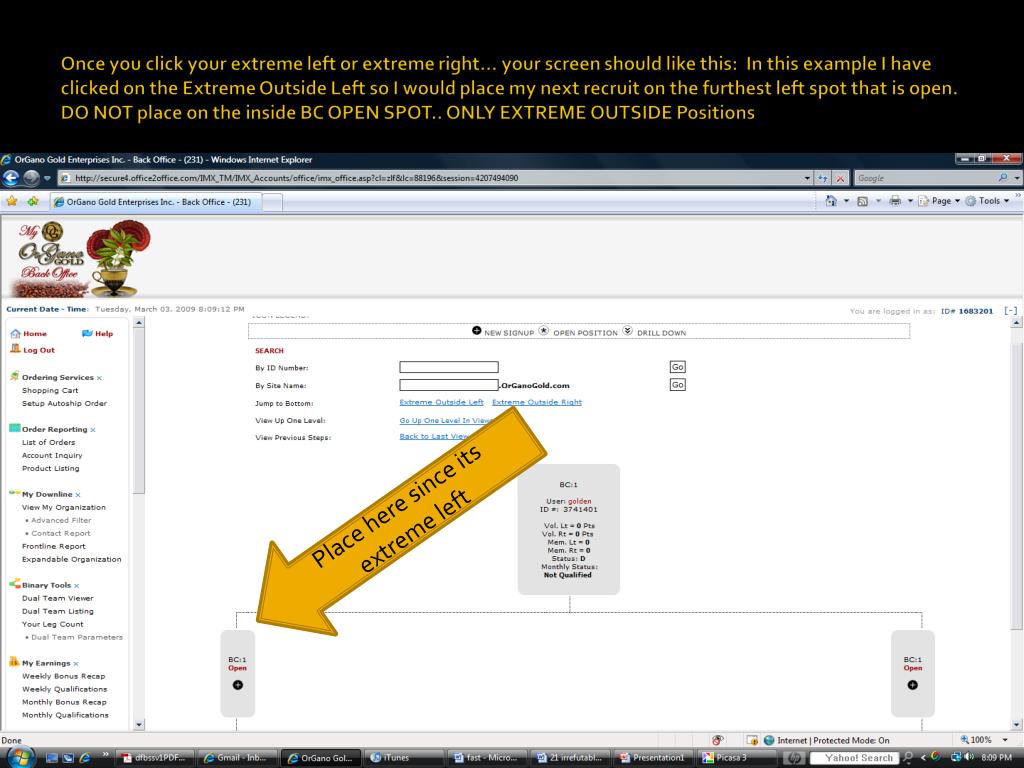Click the search magnifier icon
The width and height of the screenshot is (1024, 768).
pos(1003,178)
